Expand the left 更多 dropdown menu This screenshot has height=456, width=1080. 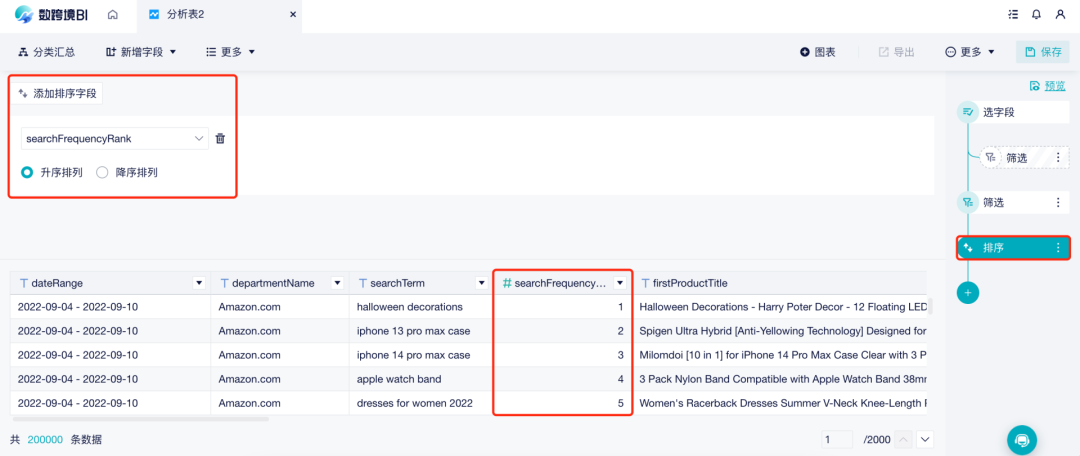point(231,52)
